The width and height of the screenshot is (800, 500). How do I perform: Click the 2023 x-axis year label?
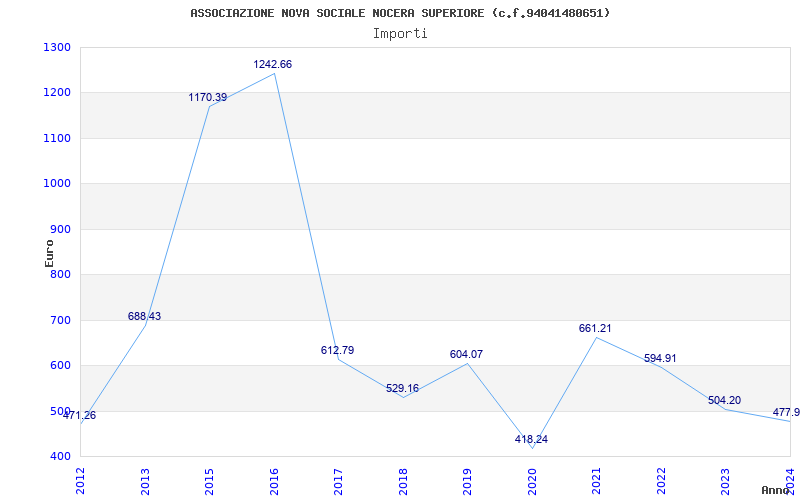click(x=726, y=481)
